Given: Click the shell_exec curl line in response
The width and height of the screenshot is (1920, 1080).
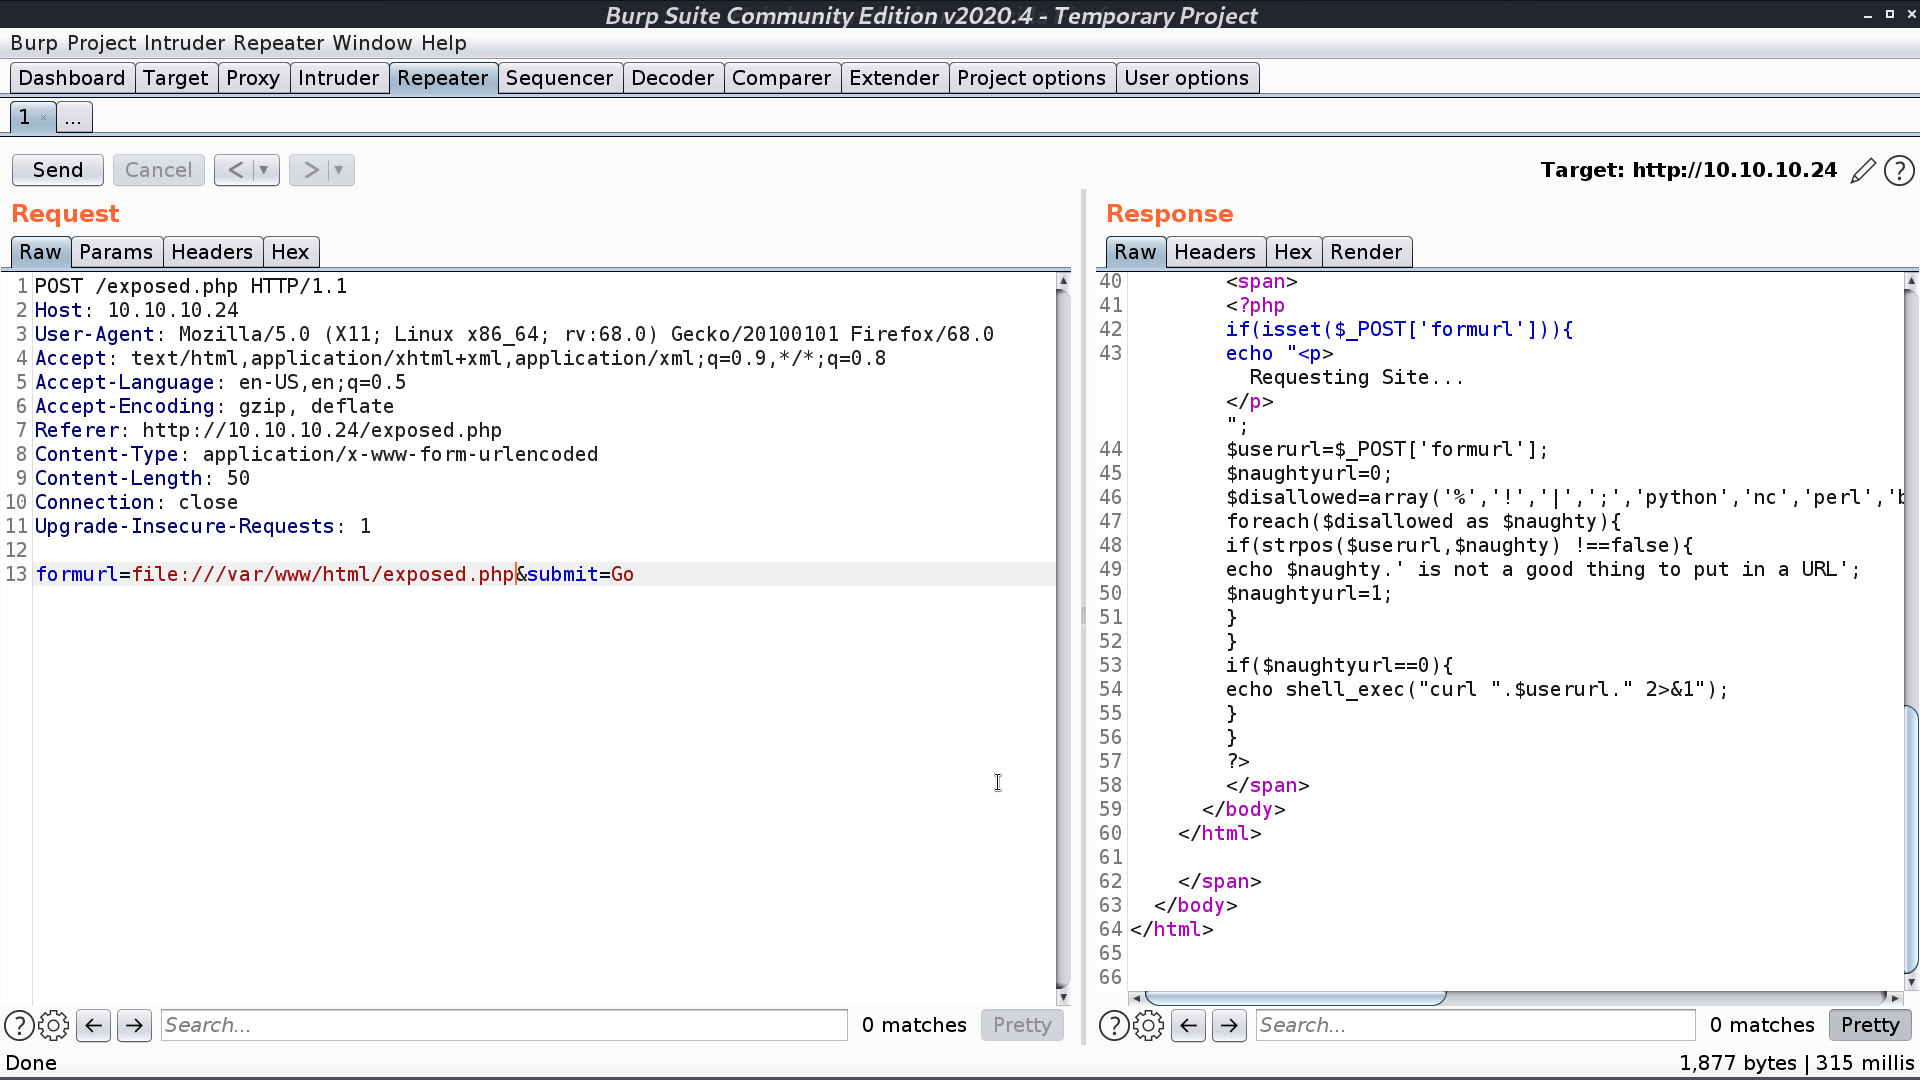Looking at the screenshot, I should tap(1477, 689).
